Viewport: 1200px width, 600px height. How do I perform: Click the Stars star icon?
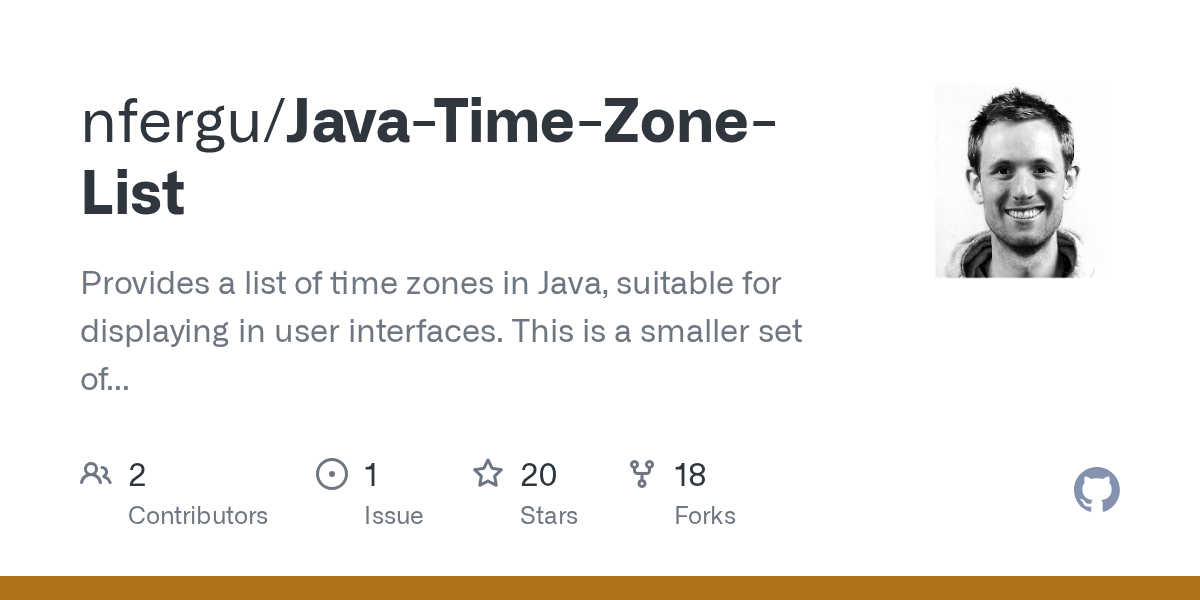(487, 473)
